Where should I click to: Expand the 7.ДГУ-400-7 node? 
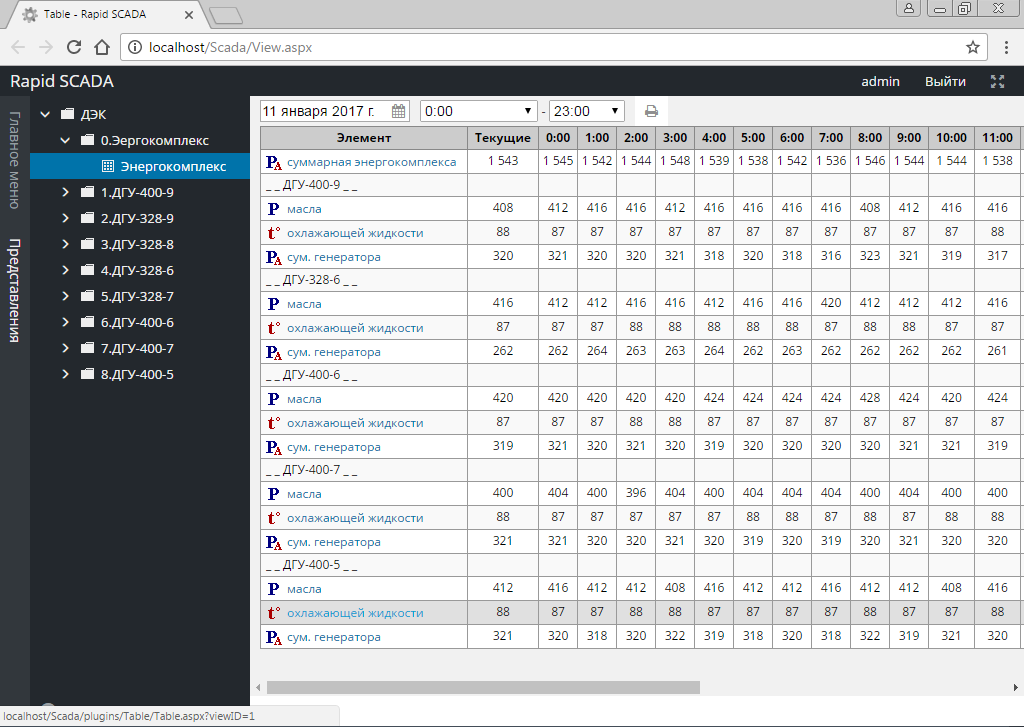pos(65,348)
